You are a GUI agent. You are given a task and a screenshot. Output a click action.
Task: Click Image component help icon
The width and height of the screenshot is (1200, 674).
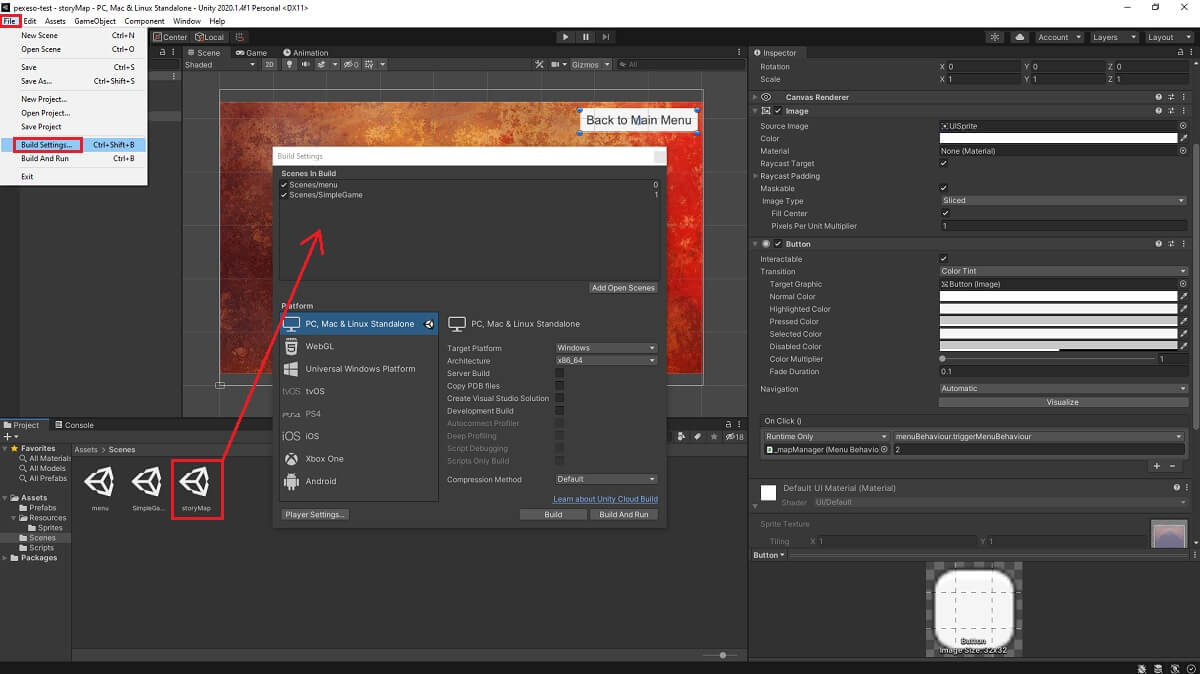pos(1157,110)
